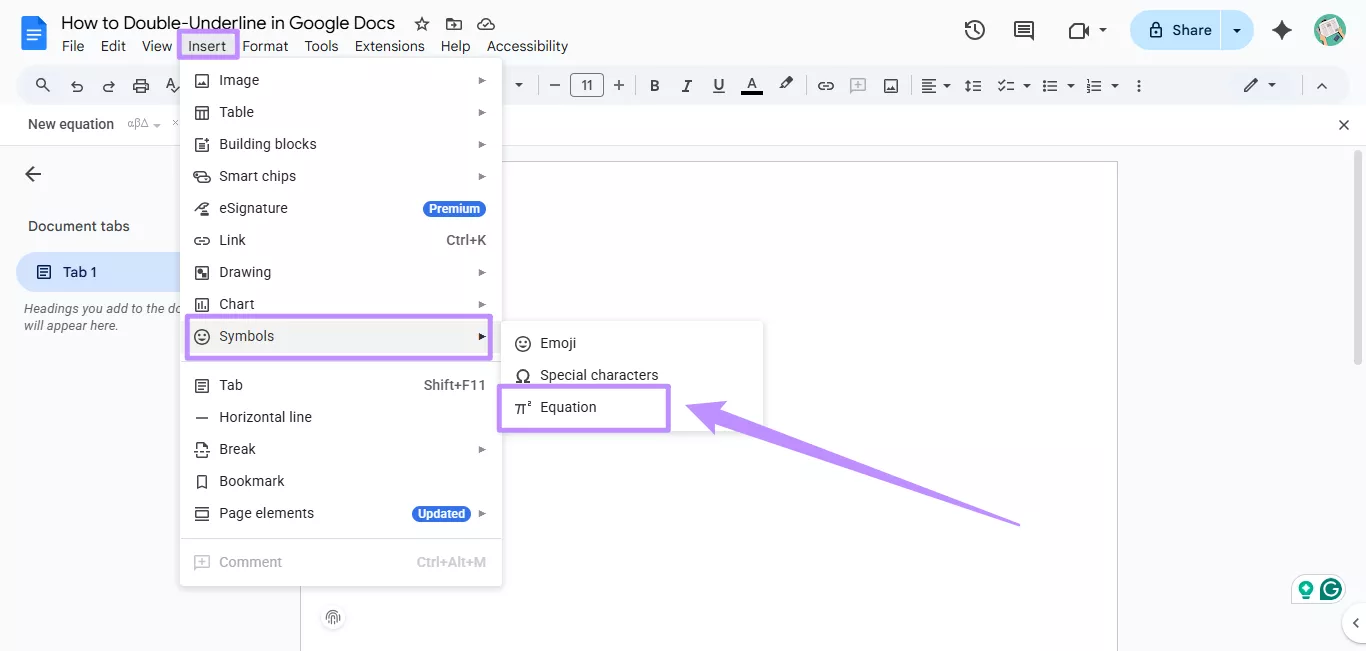Decrease the font size

click(555, 86)
